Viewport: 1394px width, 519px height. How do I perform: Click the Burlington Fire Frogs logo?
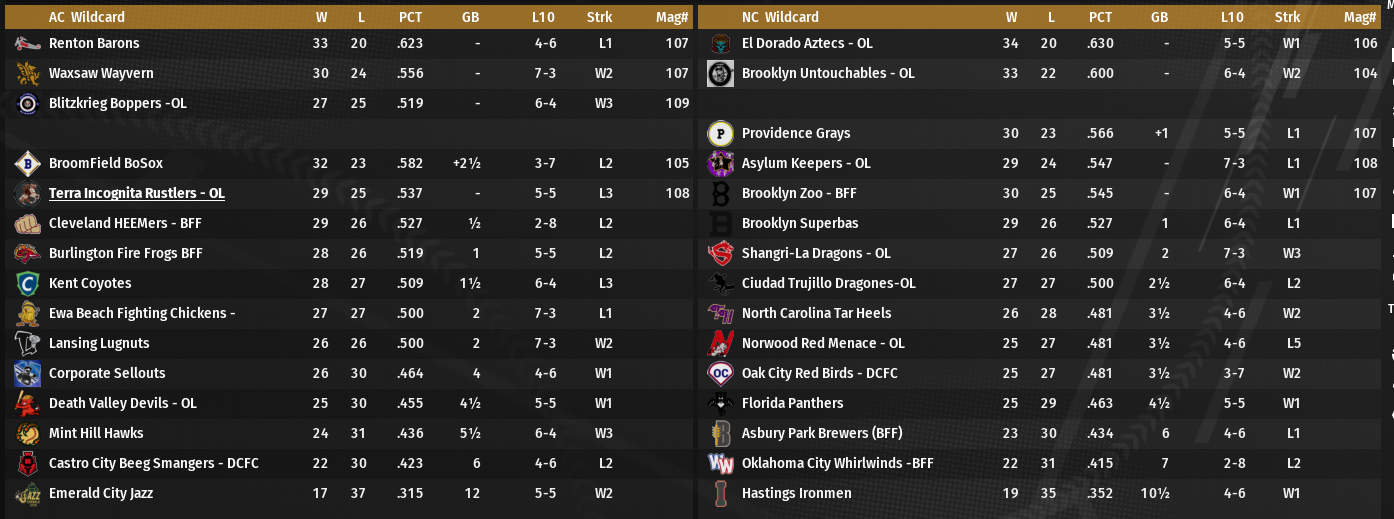click(x=28, y=254)
